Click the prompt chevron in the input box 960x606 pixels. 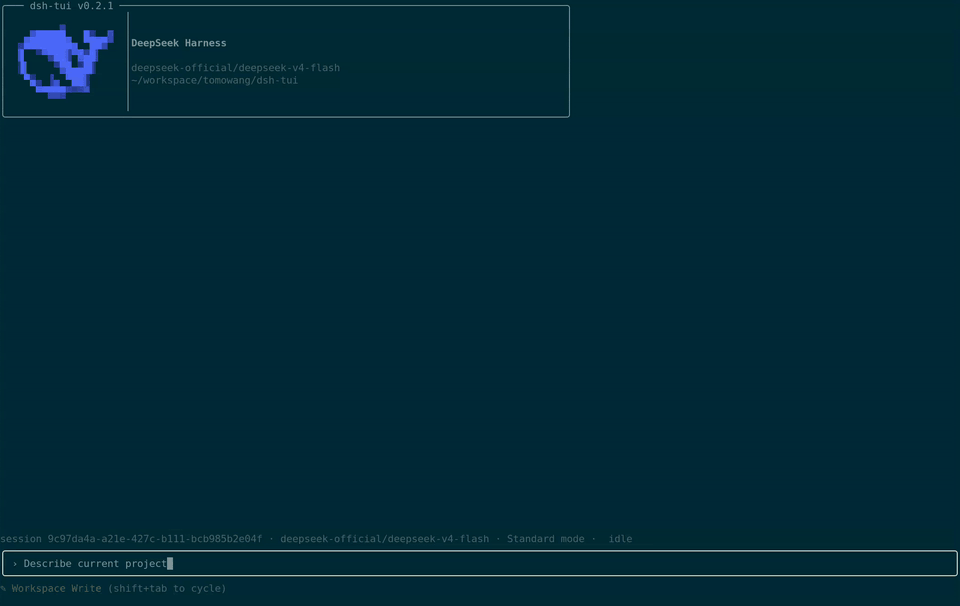point(15,564)
